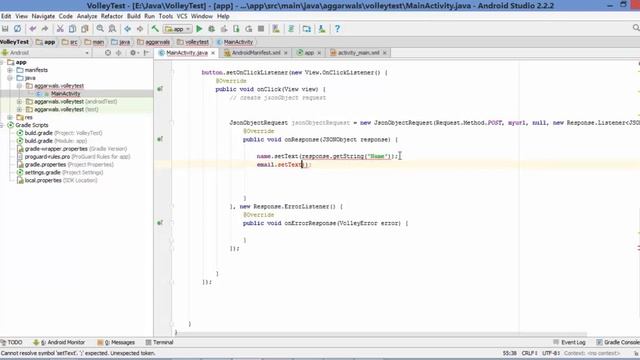Click the navigate Forward arrow icon
This screenshot has height=360, width=640.
pyautogui.click(x=140, y=29)
